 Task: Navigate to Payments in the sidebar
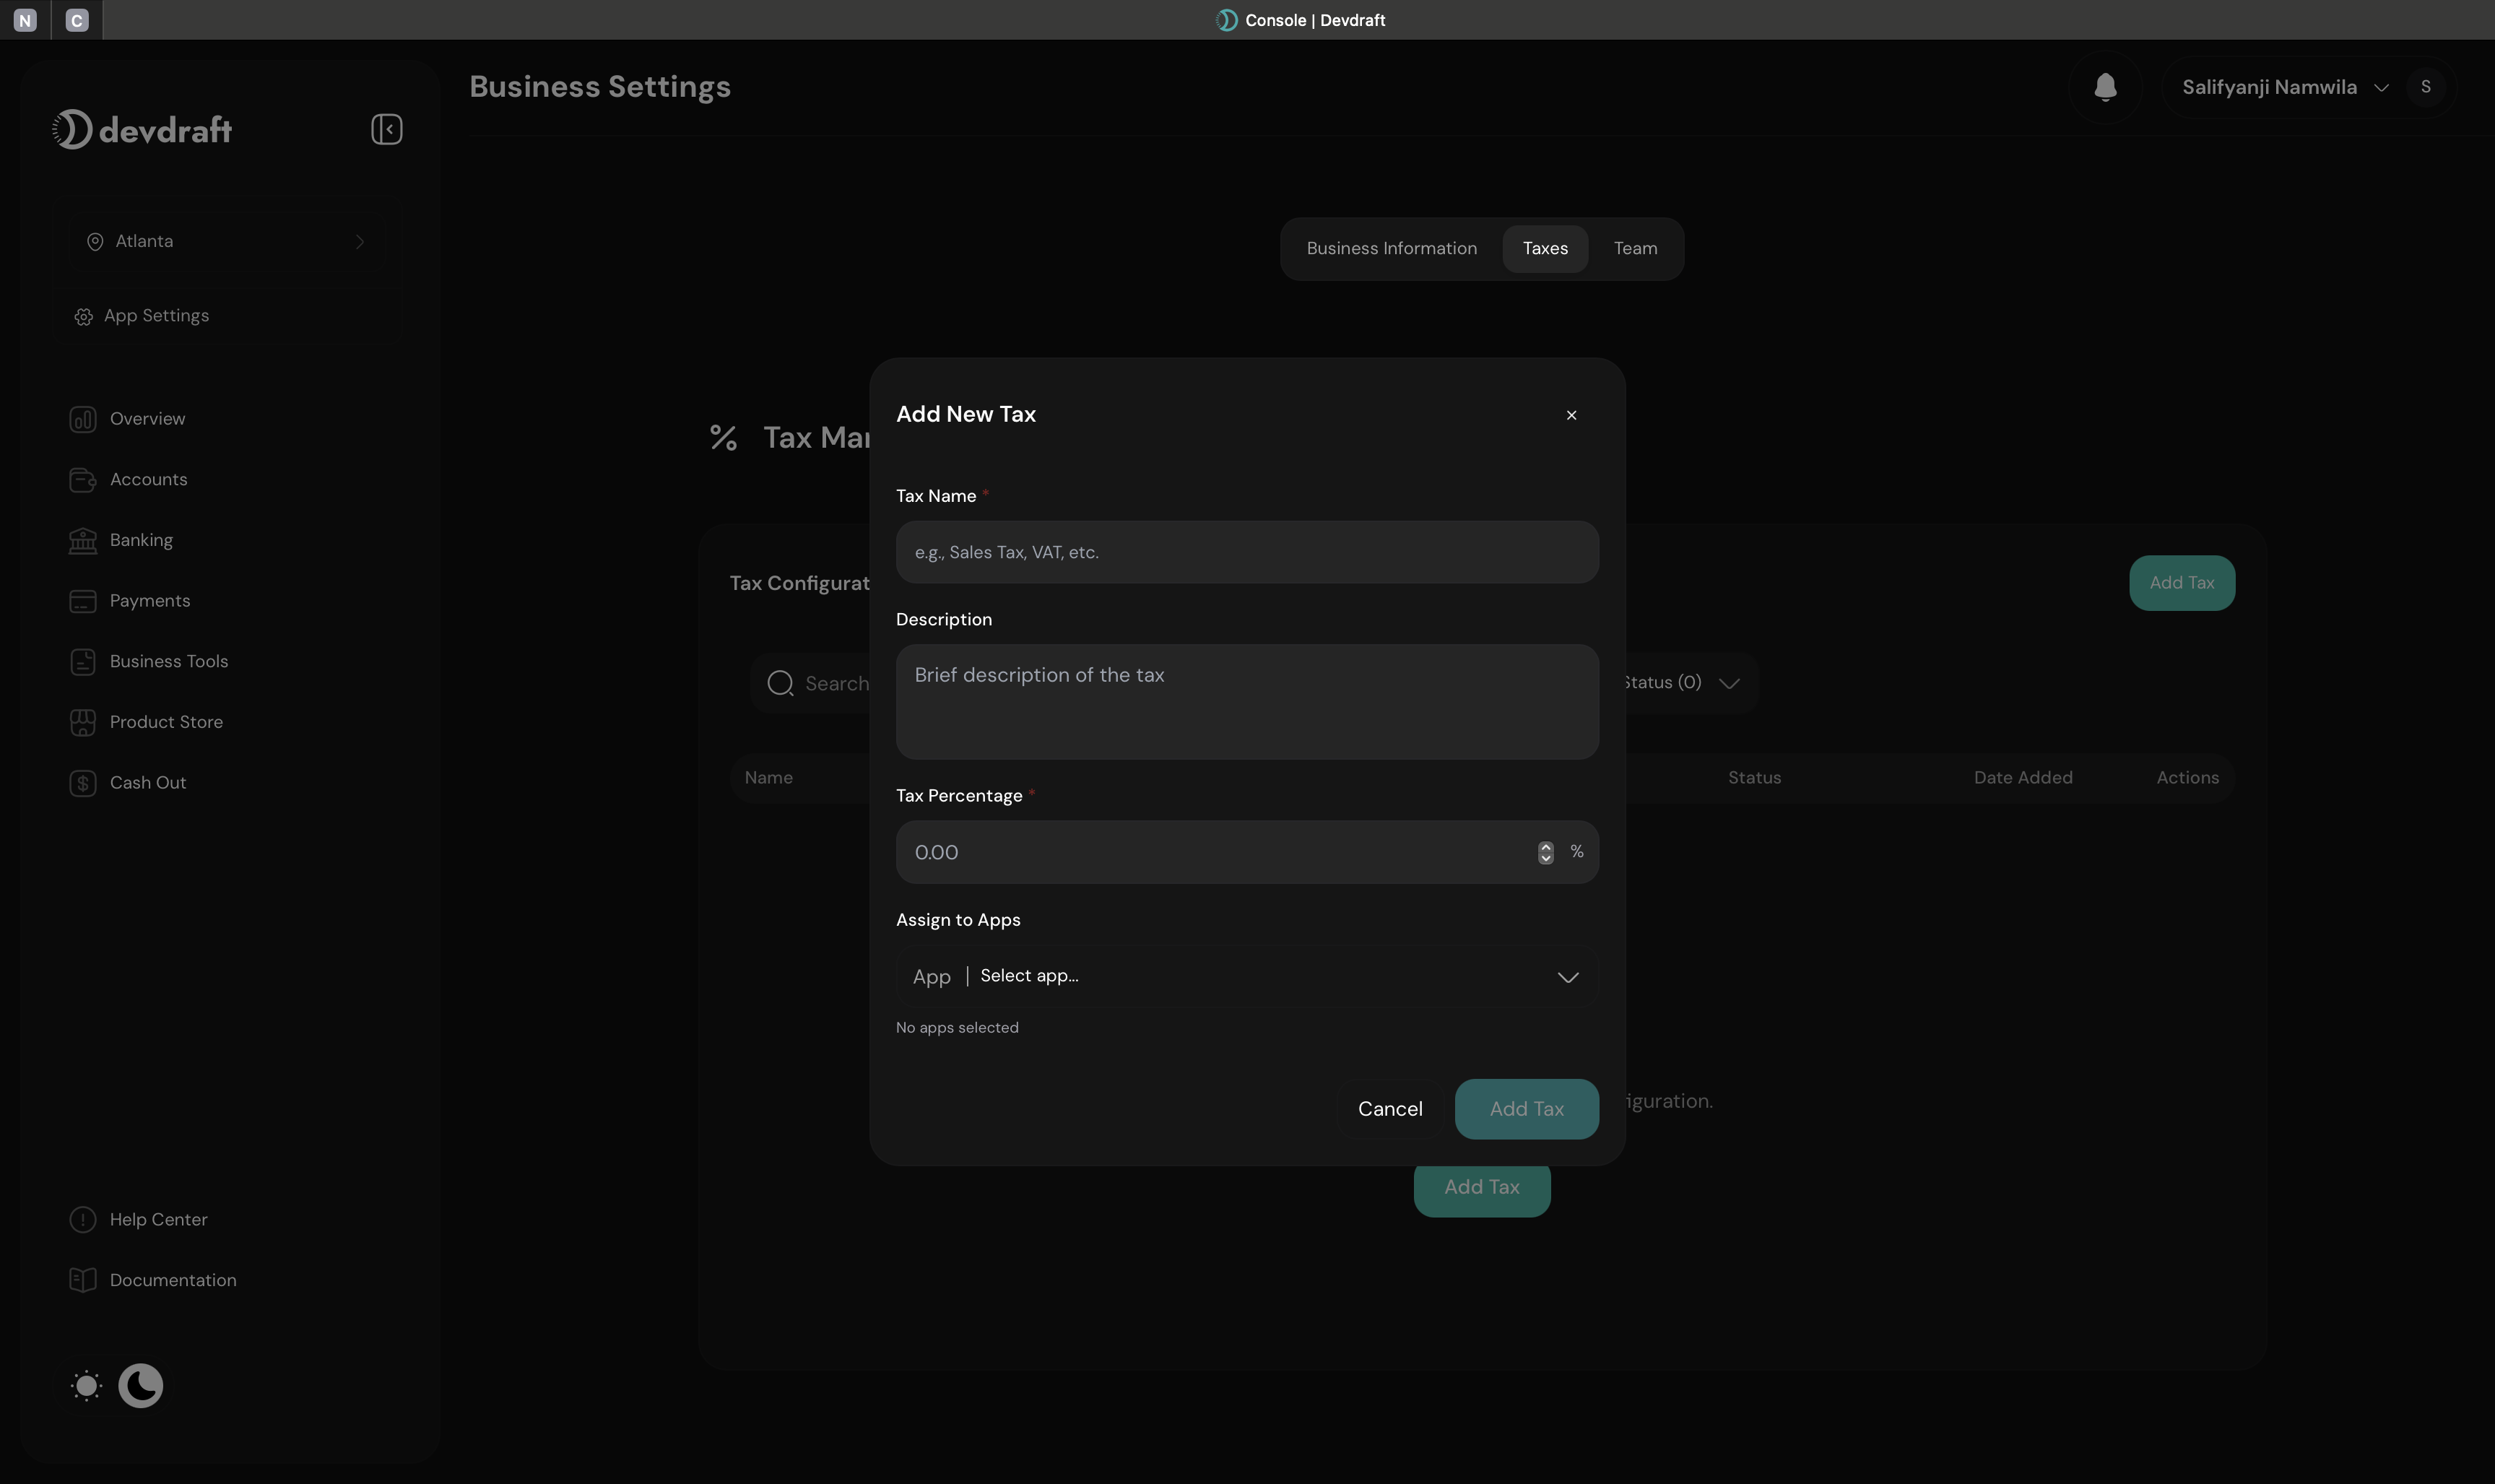150,601
